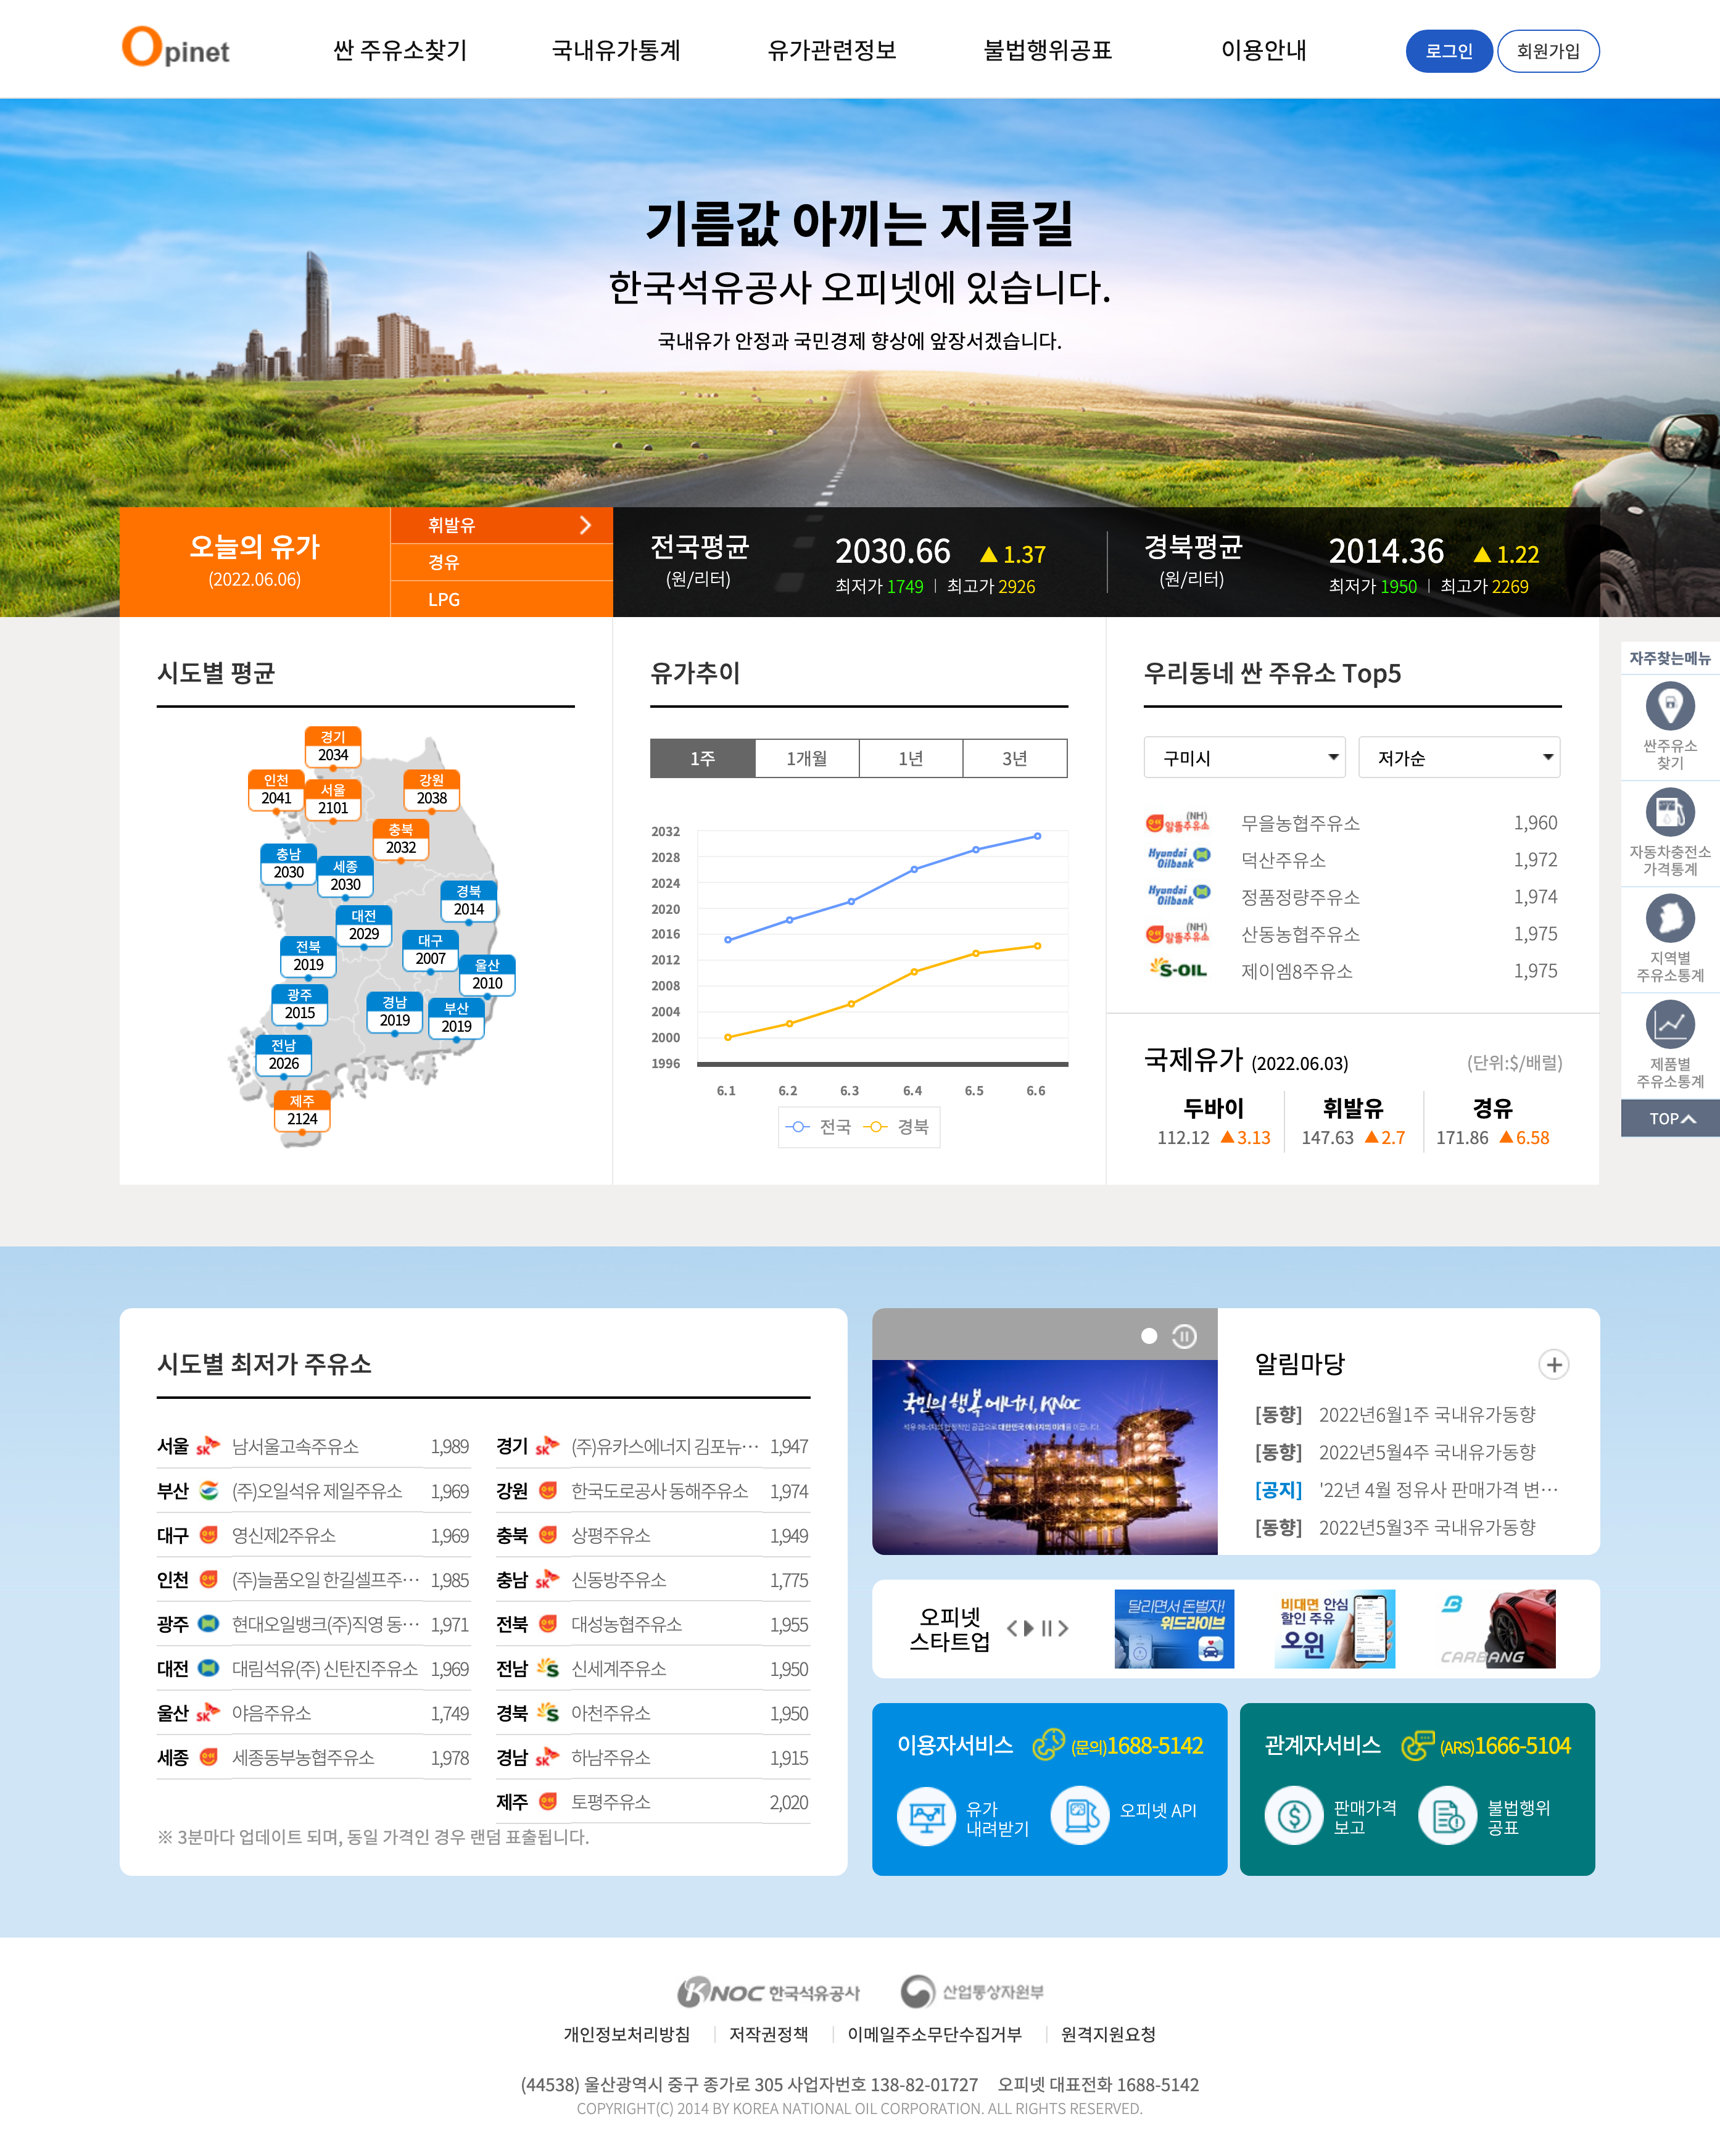Click the 제주 price marker on map
Image resolution: width=1720 pixels, height=2156 pixels.
tap(302, 1111)
